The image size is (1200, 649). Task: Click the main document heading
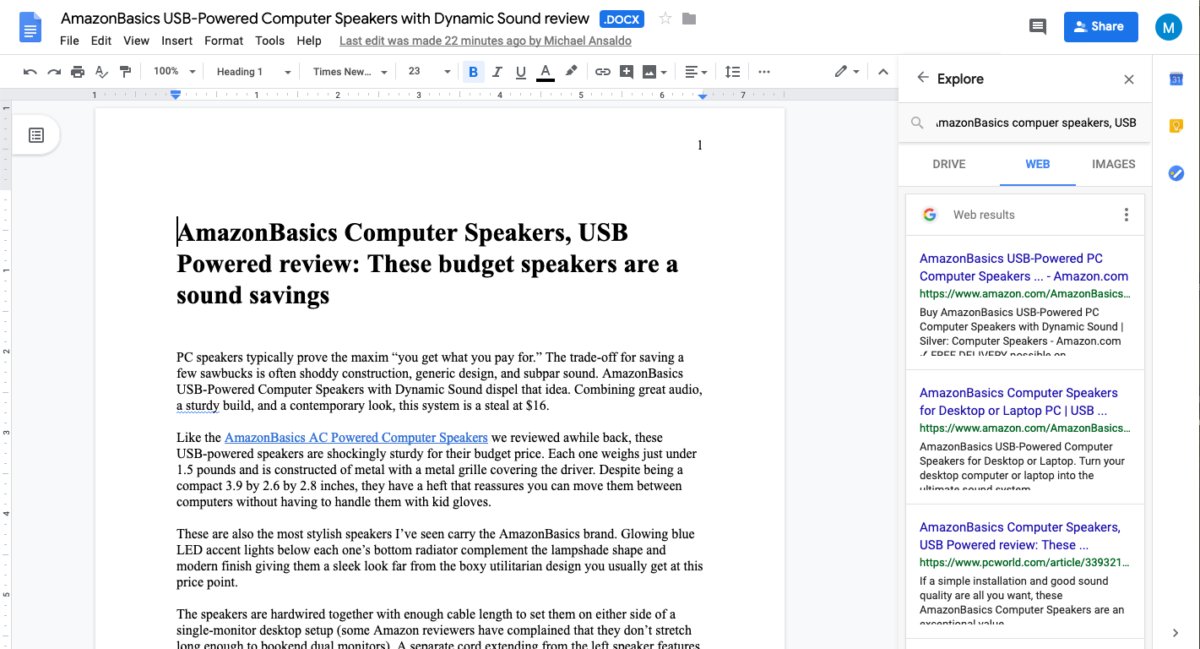427,264
